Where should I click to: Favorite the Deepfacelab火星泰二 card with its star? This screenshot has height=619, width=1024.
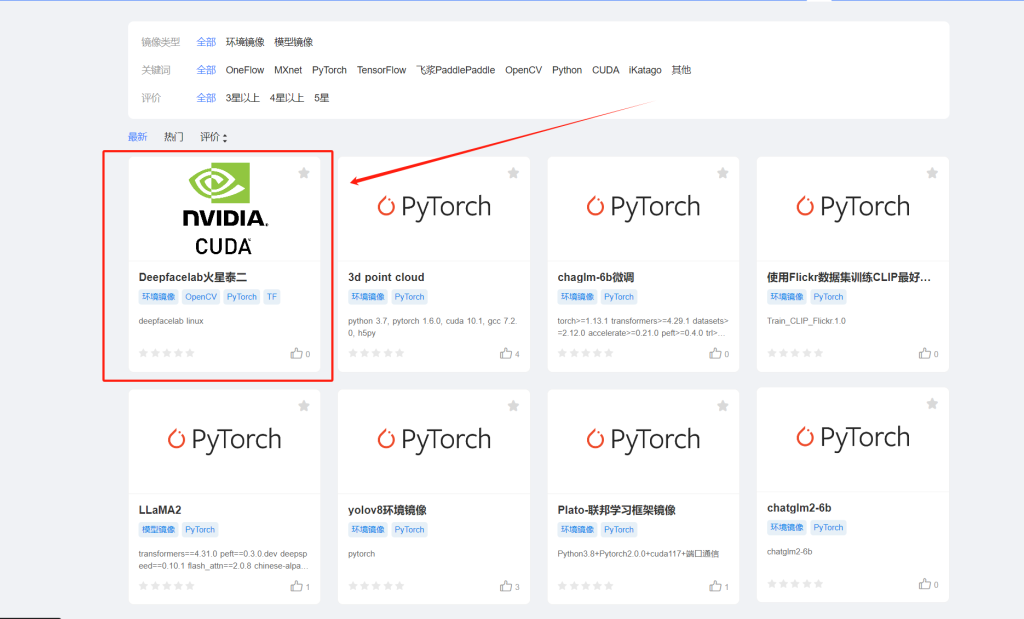304,173
